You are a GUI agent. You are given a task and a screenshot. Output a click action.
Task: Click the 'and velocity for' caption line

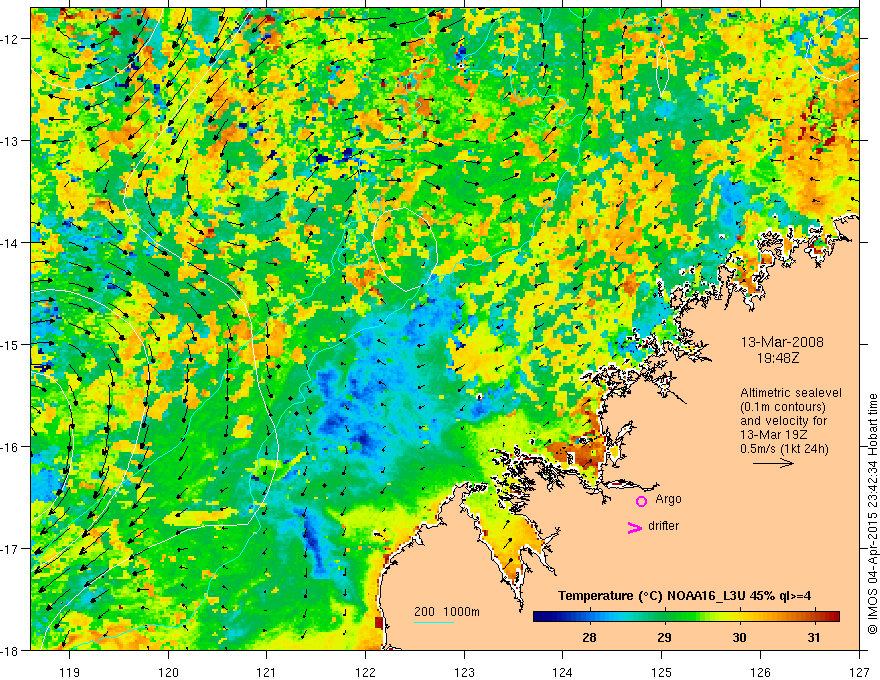coord(783,421)
